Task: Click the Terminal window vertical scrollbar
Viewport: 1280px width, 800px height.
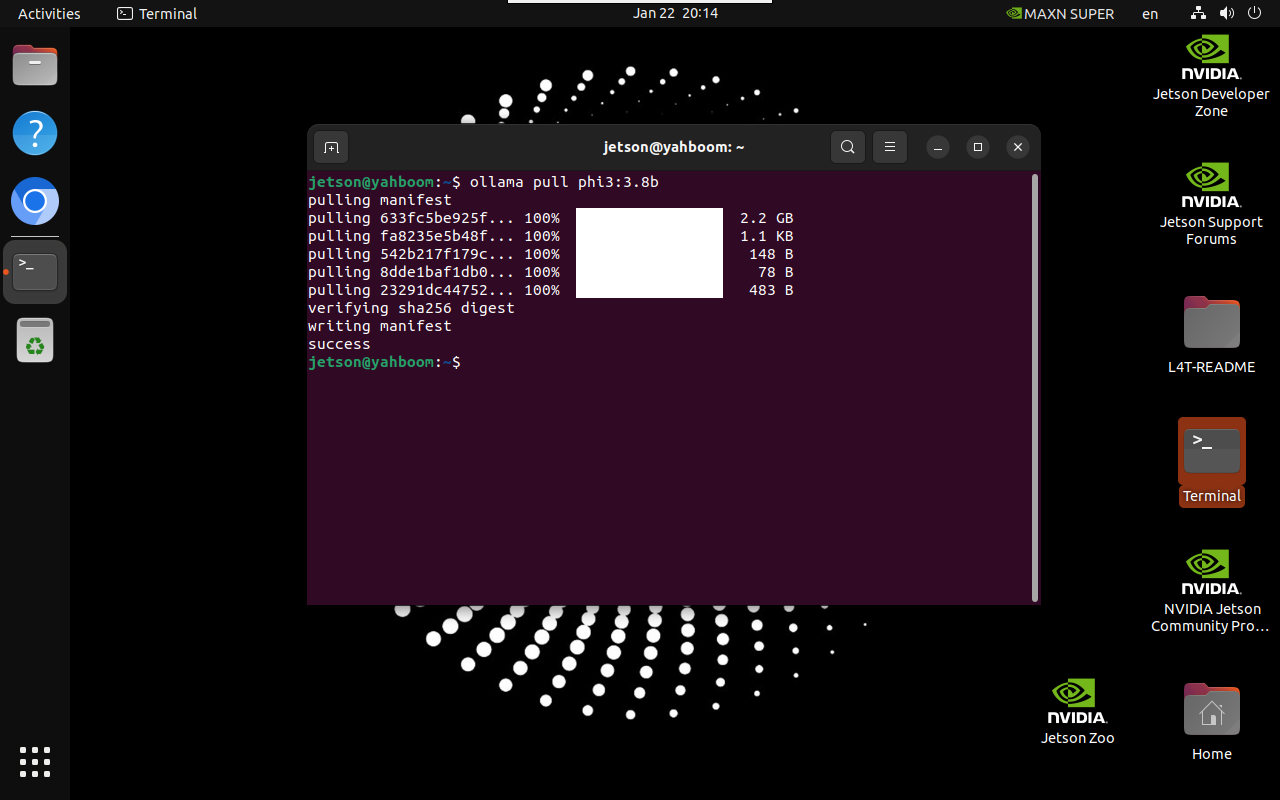Action: pyautogui.click(x=1035, y=387)
